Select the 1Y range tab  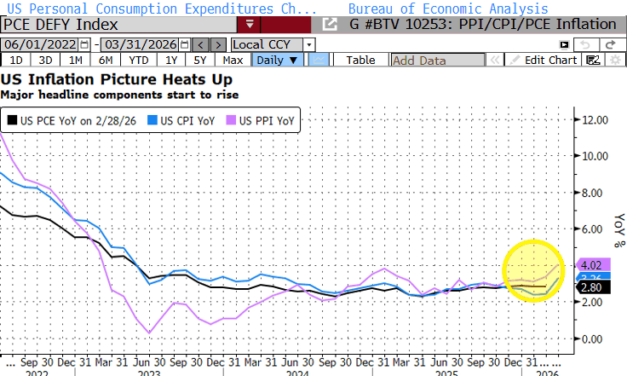point(171,60)
